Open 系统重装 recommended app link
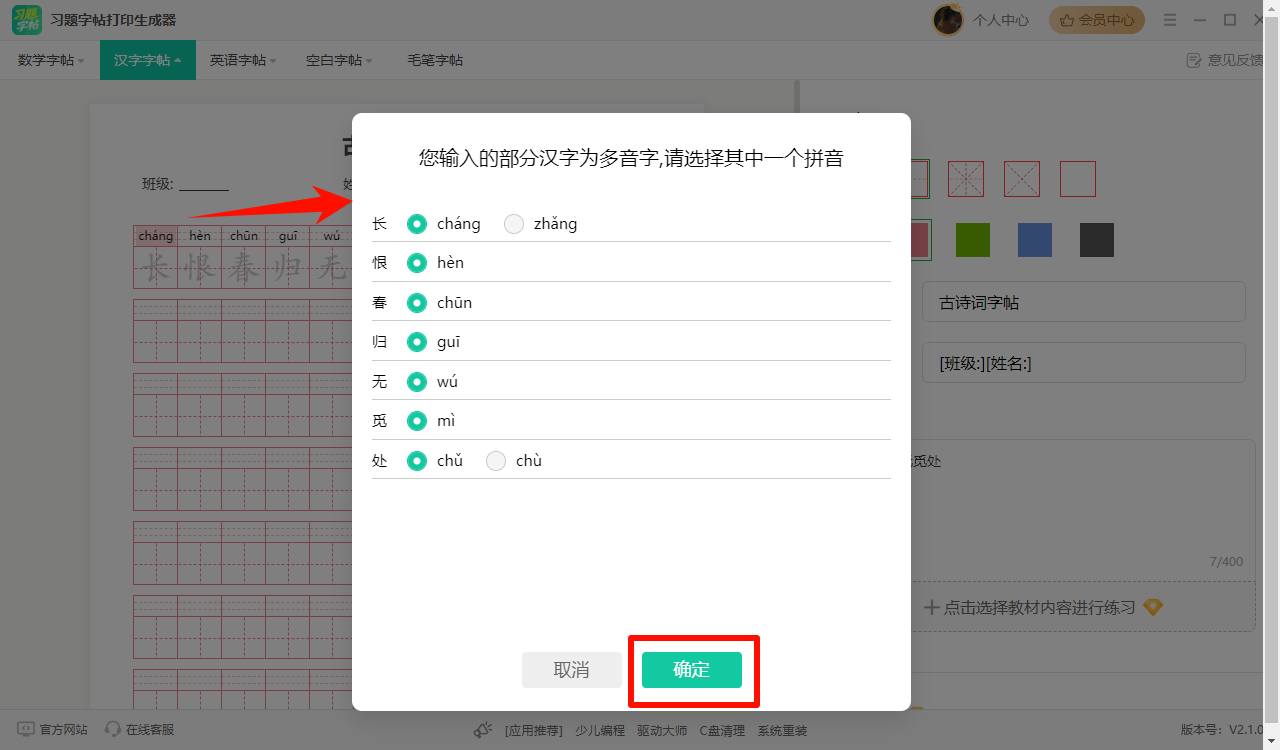 (x=782, y=731)
